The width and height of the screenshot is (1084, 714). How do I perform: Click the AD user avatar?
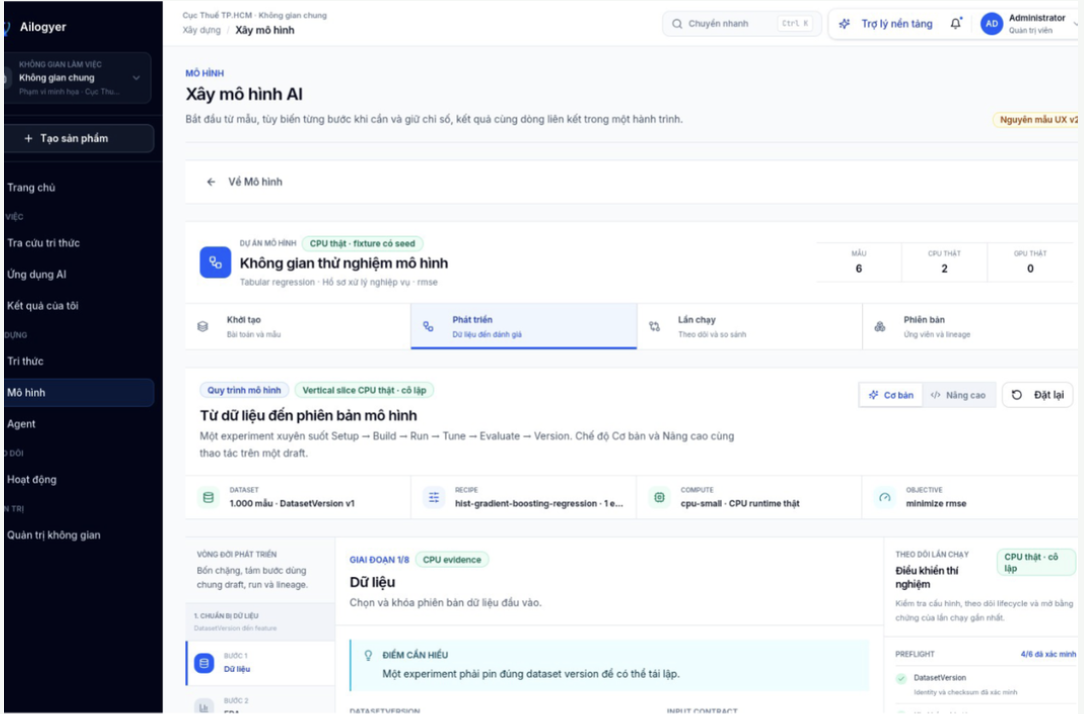(x=991, y=24)
